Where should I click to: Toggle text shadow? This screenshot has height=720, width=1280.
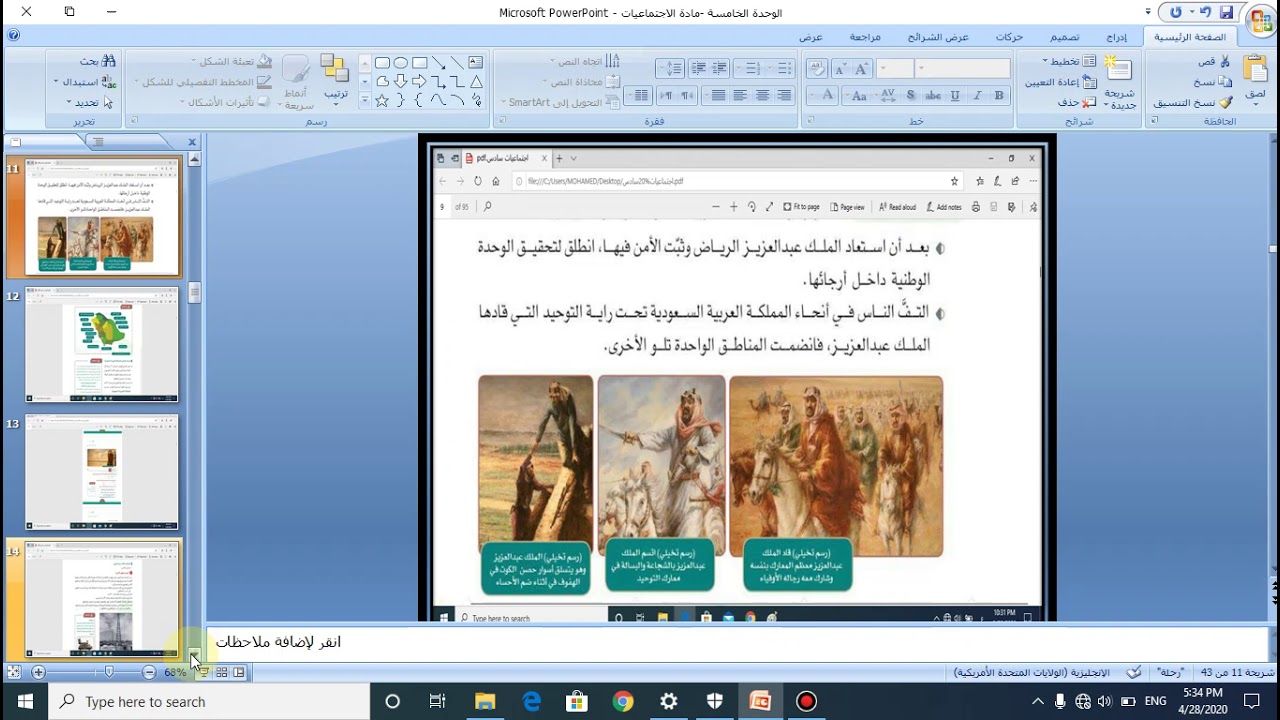(910, 95)
